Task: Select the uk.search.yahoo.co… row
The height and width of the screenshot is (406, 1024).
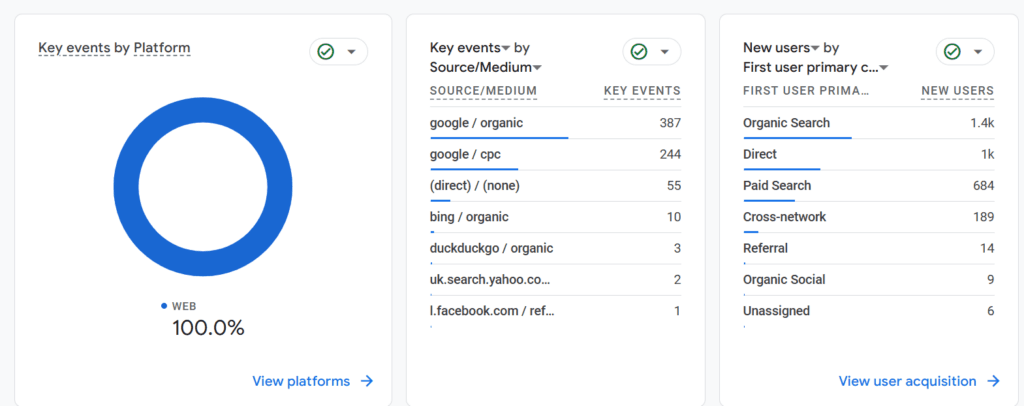Action: (x=555, y=279)
